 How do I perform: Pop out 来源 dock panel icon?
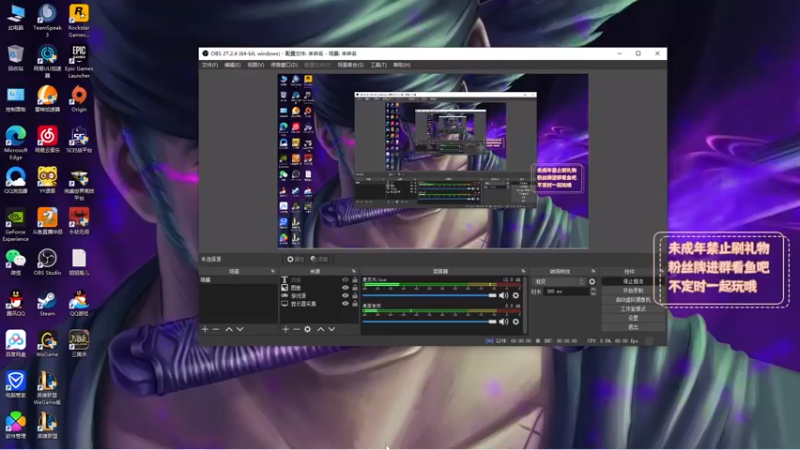[354, 271]
